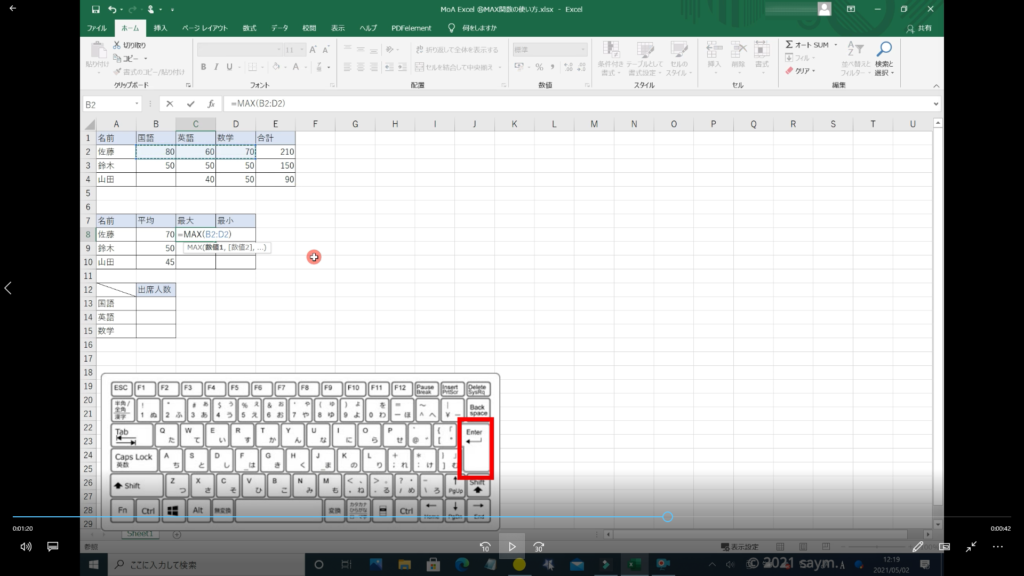This screenshot has height=576, width=1024.
Task: Expand the formula bar
Action: pos(936,104)
